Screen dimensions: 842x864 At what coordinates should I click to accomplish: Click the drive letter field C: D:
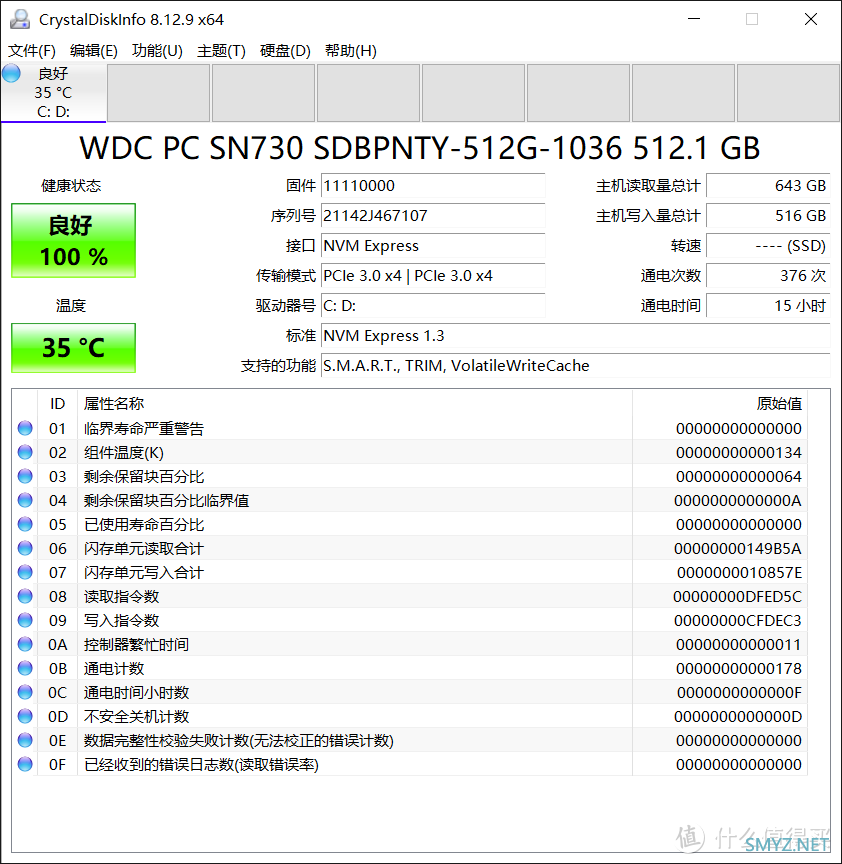433,306
